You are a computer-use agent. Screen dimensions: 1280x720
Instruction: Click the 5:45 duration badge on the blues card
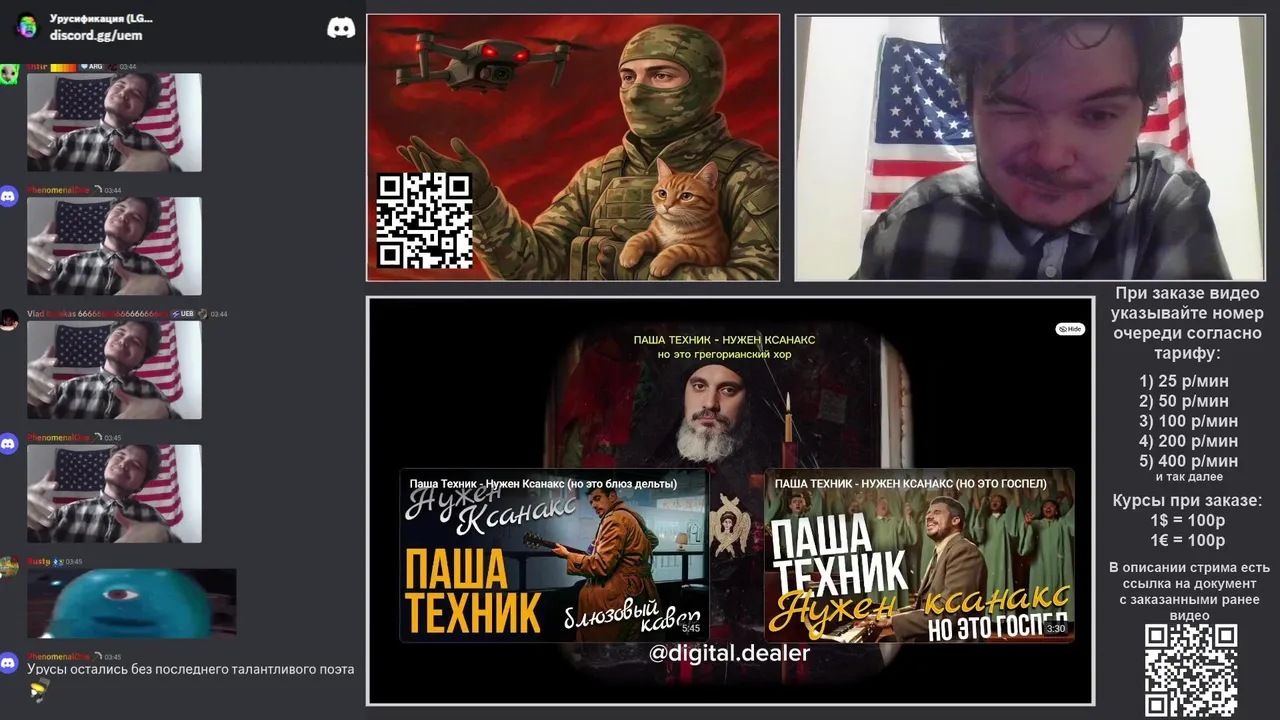coord(691,629)
